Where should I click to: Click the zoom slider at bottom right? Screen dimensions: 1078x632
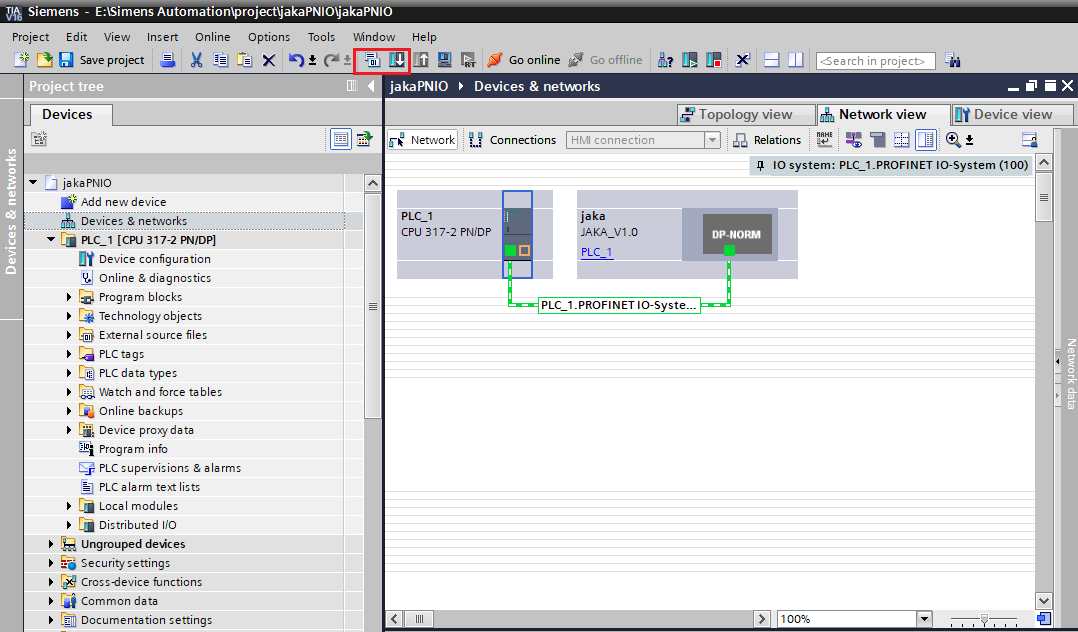(x=985, y=619)
